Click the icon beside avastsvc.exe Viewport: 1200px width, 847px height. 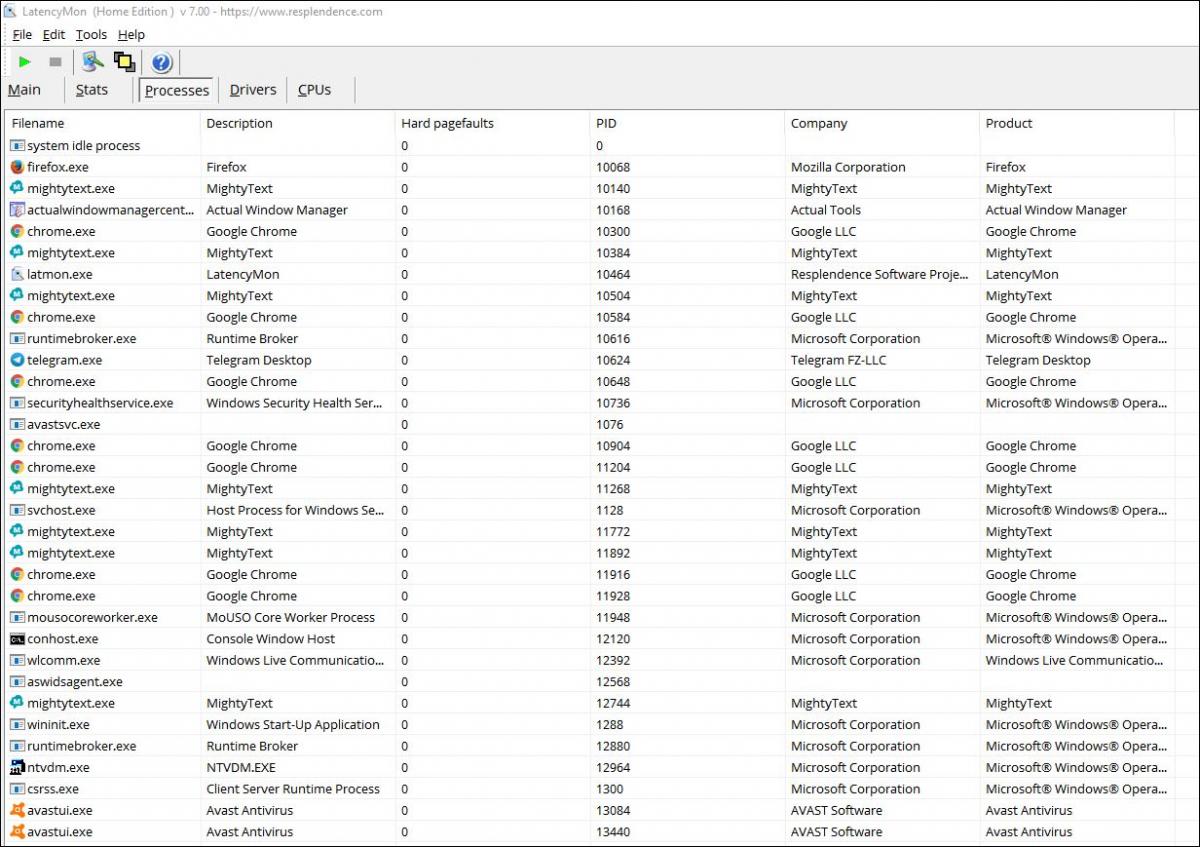pos(17,424)
